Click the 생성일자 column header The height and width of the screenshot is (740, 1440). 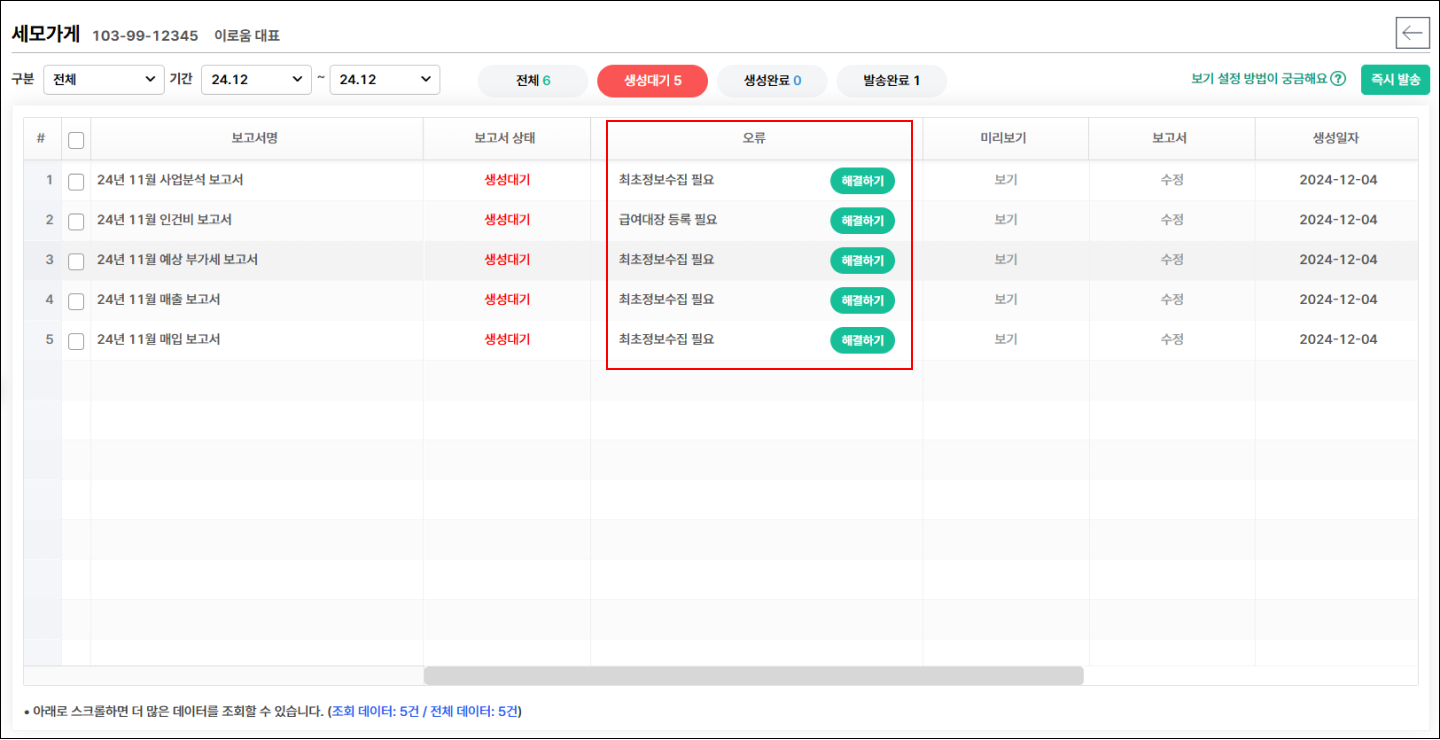tap(1337, 138)
